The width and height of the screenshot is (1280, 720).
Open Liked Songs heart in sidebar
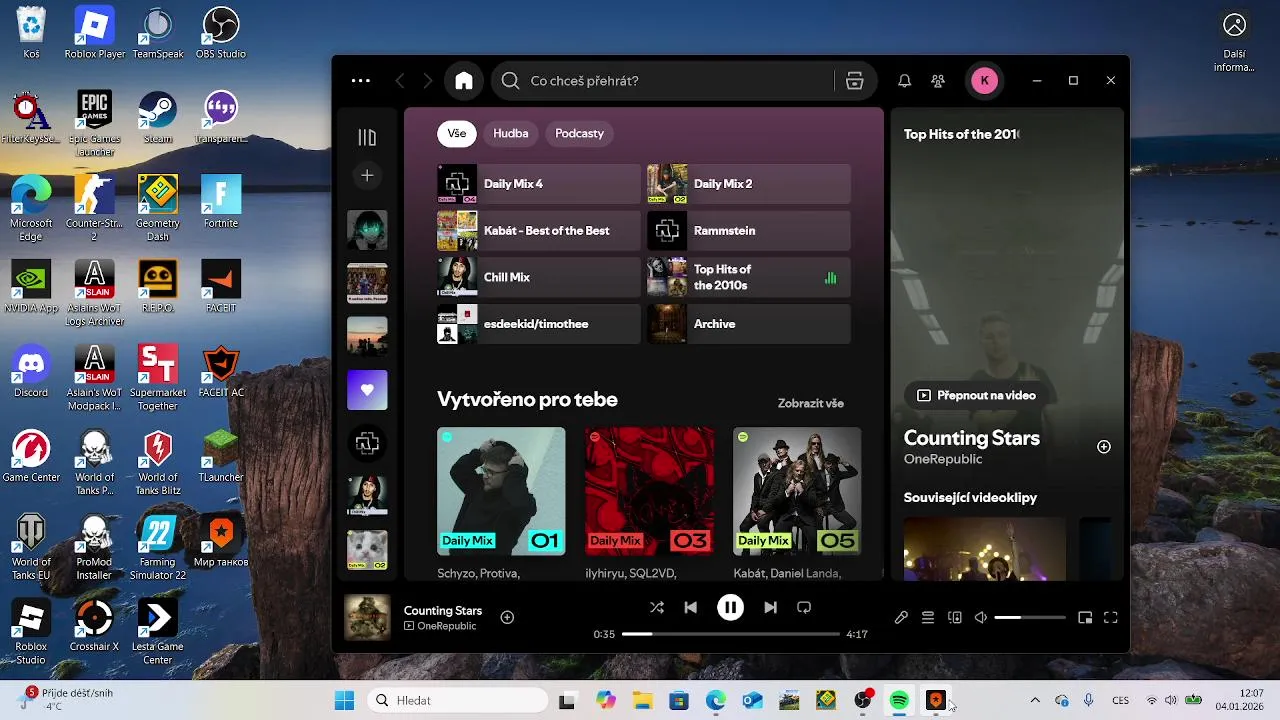tap(367, 390)
